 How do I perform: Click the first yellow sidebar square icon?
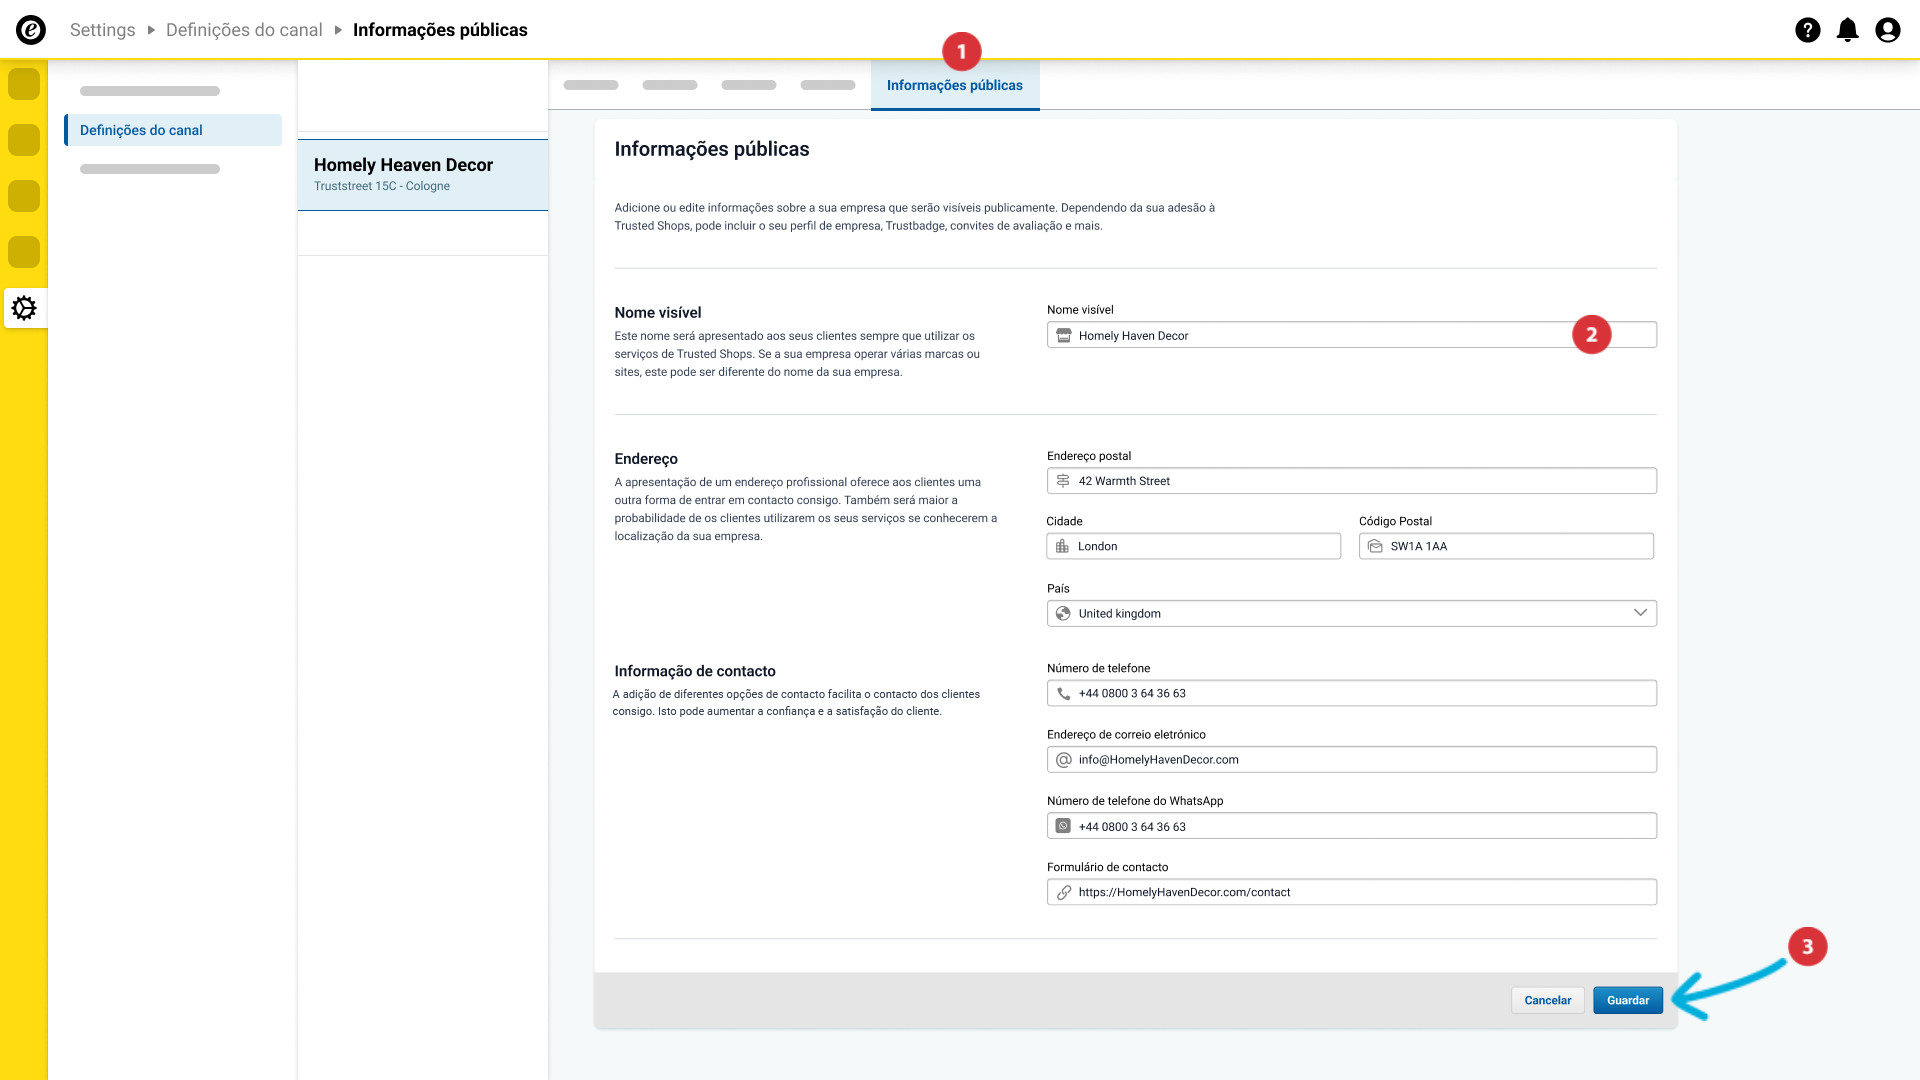[x=24, y=84]
